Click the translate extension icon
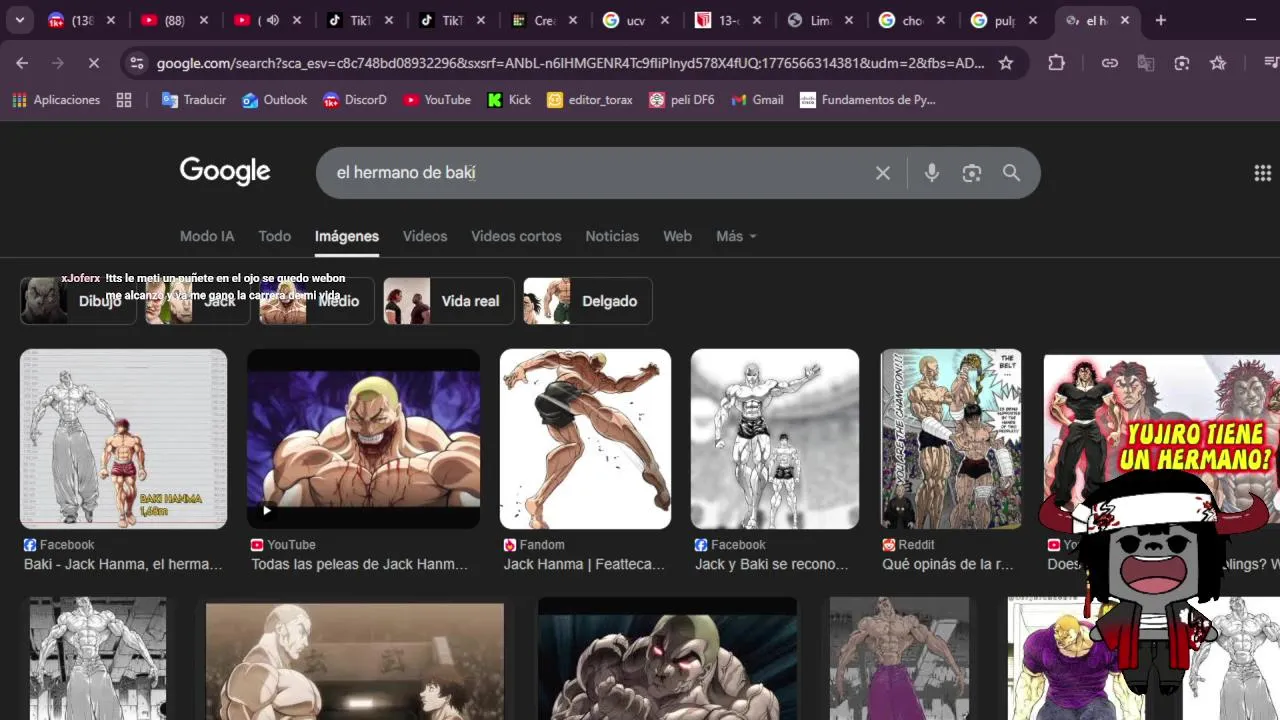The width and height of the screenshot is (1280, 720). pyautogui.click(x=1146, y=63)
